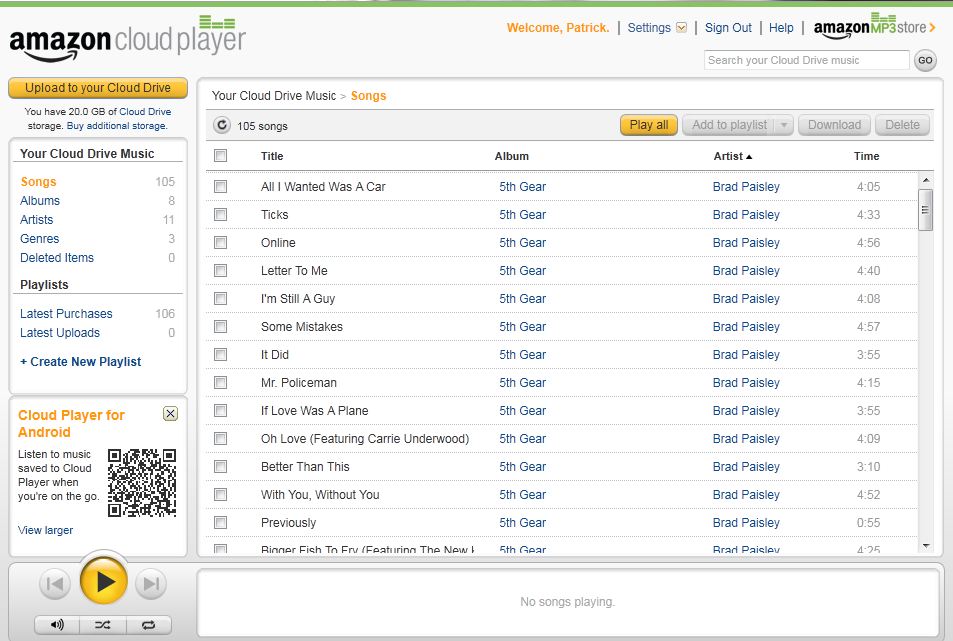
Task: Click the Sign Out link
Action: 728,27
